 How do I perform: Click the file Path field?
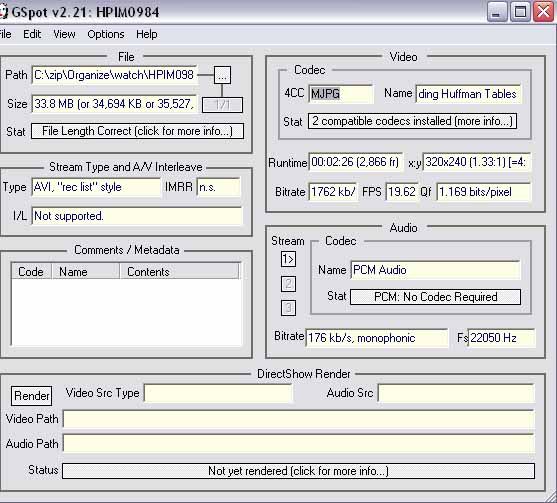click(114, 75)
